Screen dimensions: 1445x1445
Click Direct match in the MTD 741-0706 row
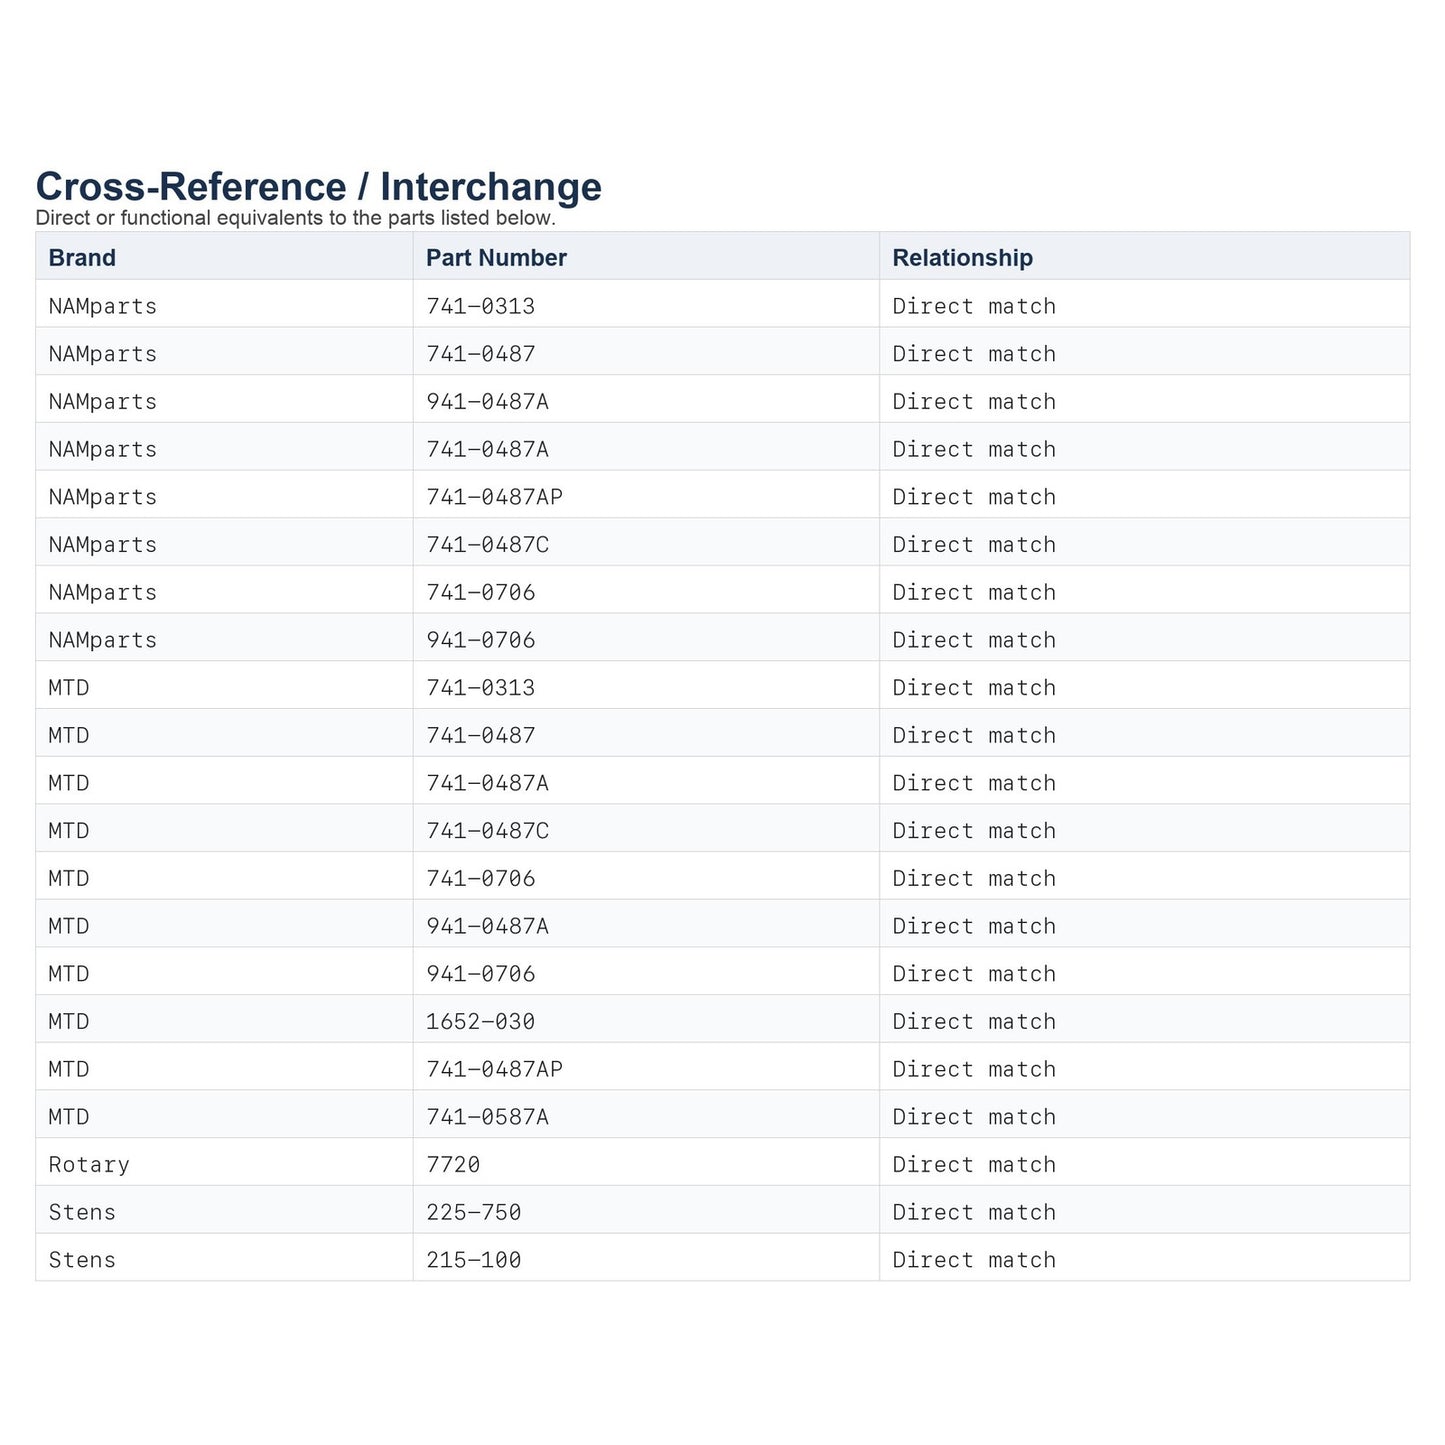(974, 879)
